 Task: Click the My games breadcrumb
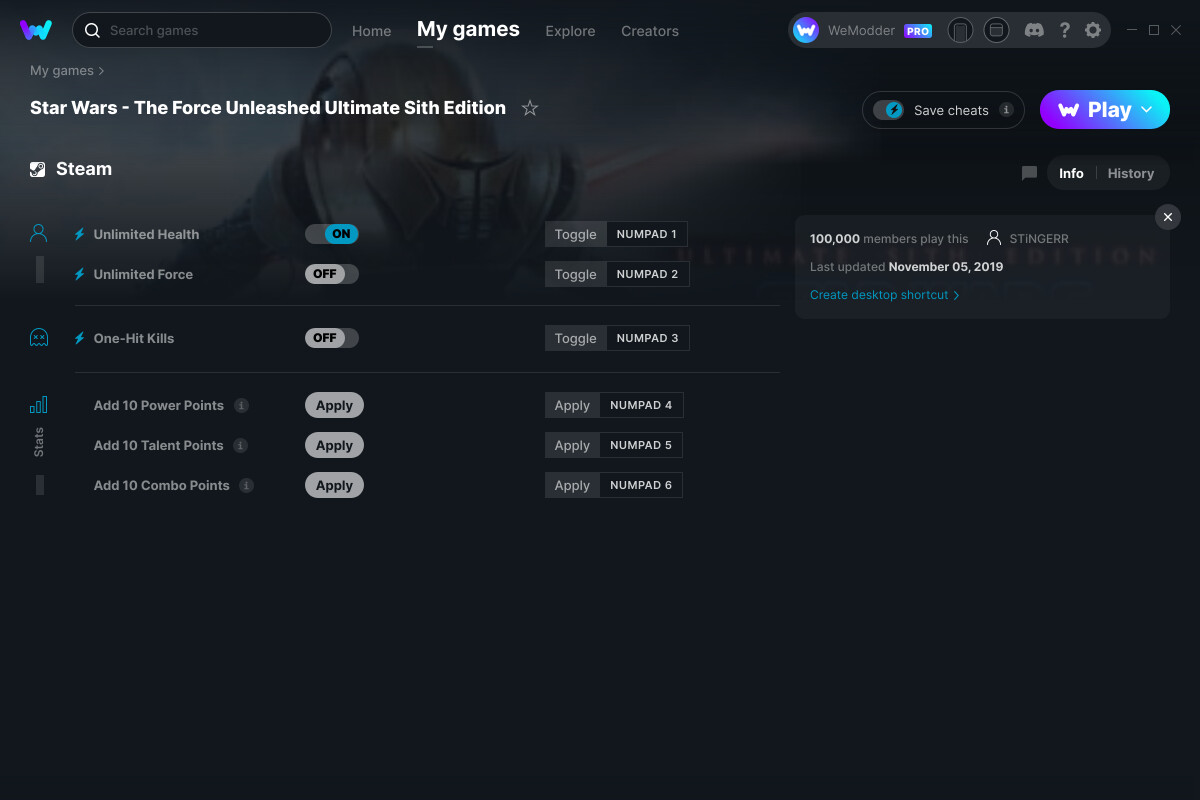click(62, 70)
